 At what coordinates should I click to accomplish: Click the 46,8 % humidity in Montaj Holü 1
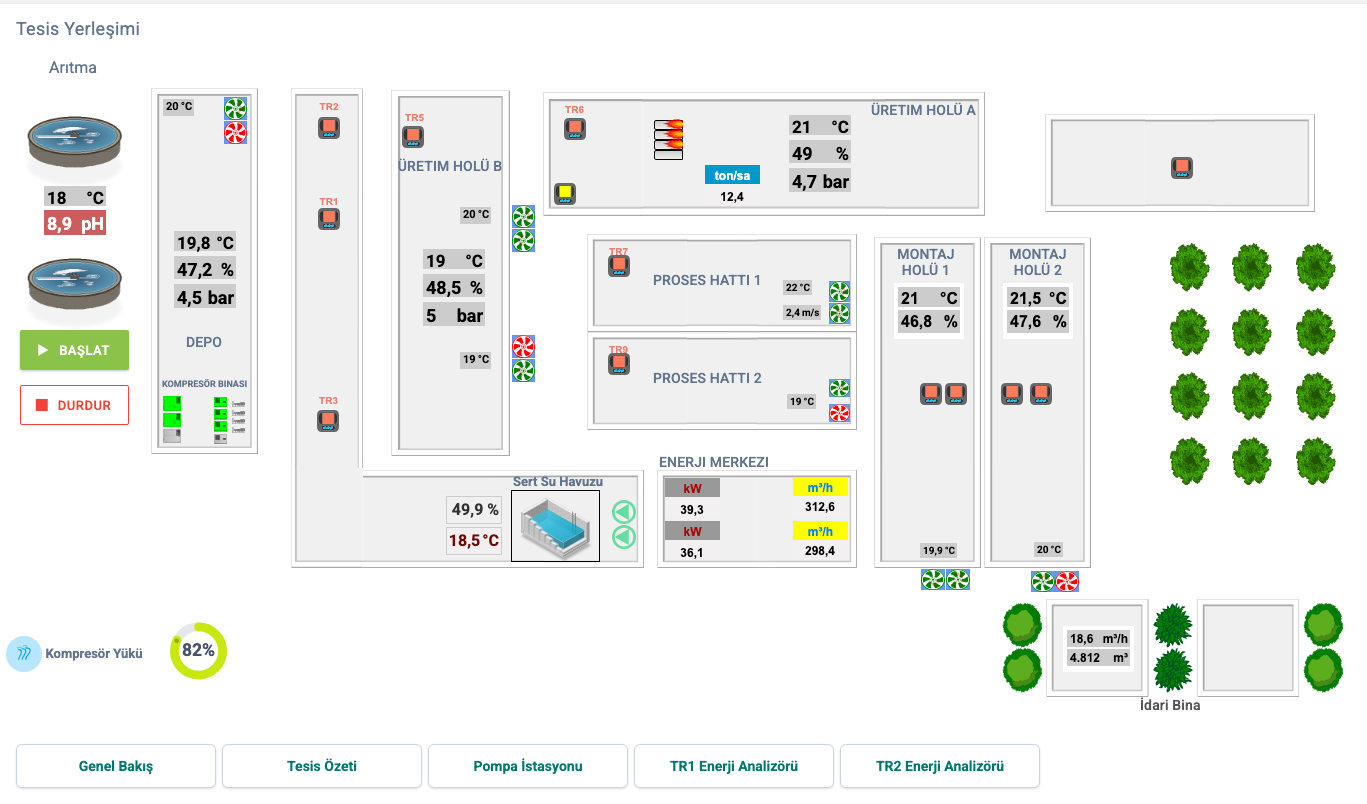point(929,322)
